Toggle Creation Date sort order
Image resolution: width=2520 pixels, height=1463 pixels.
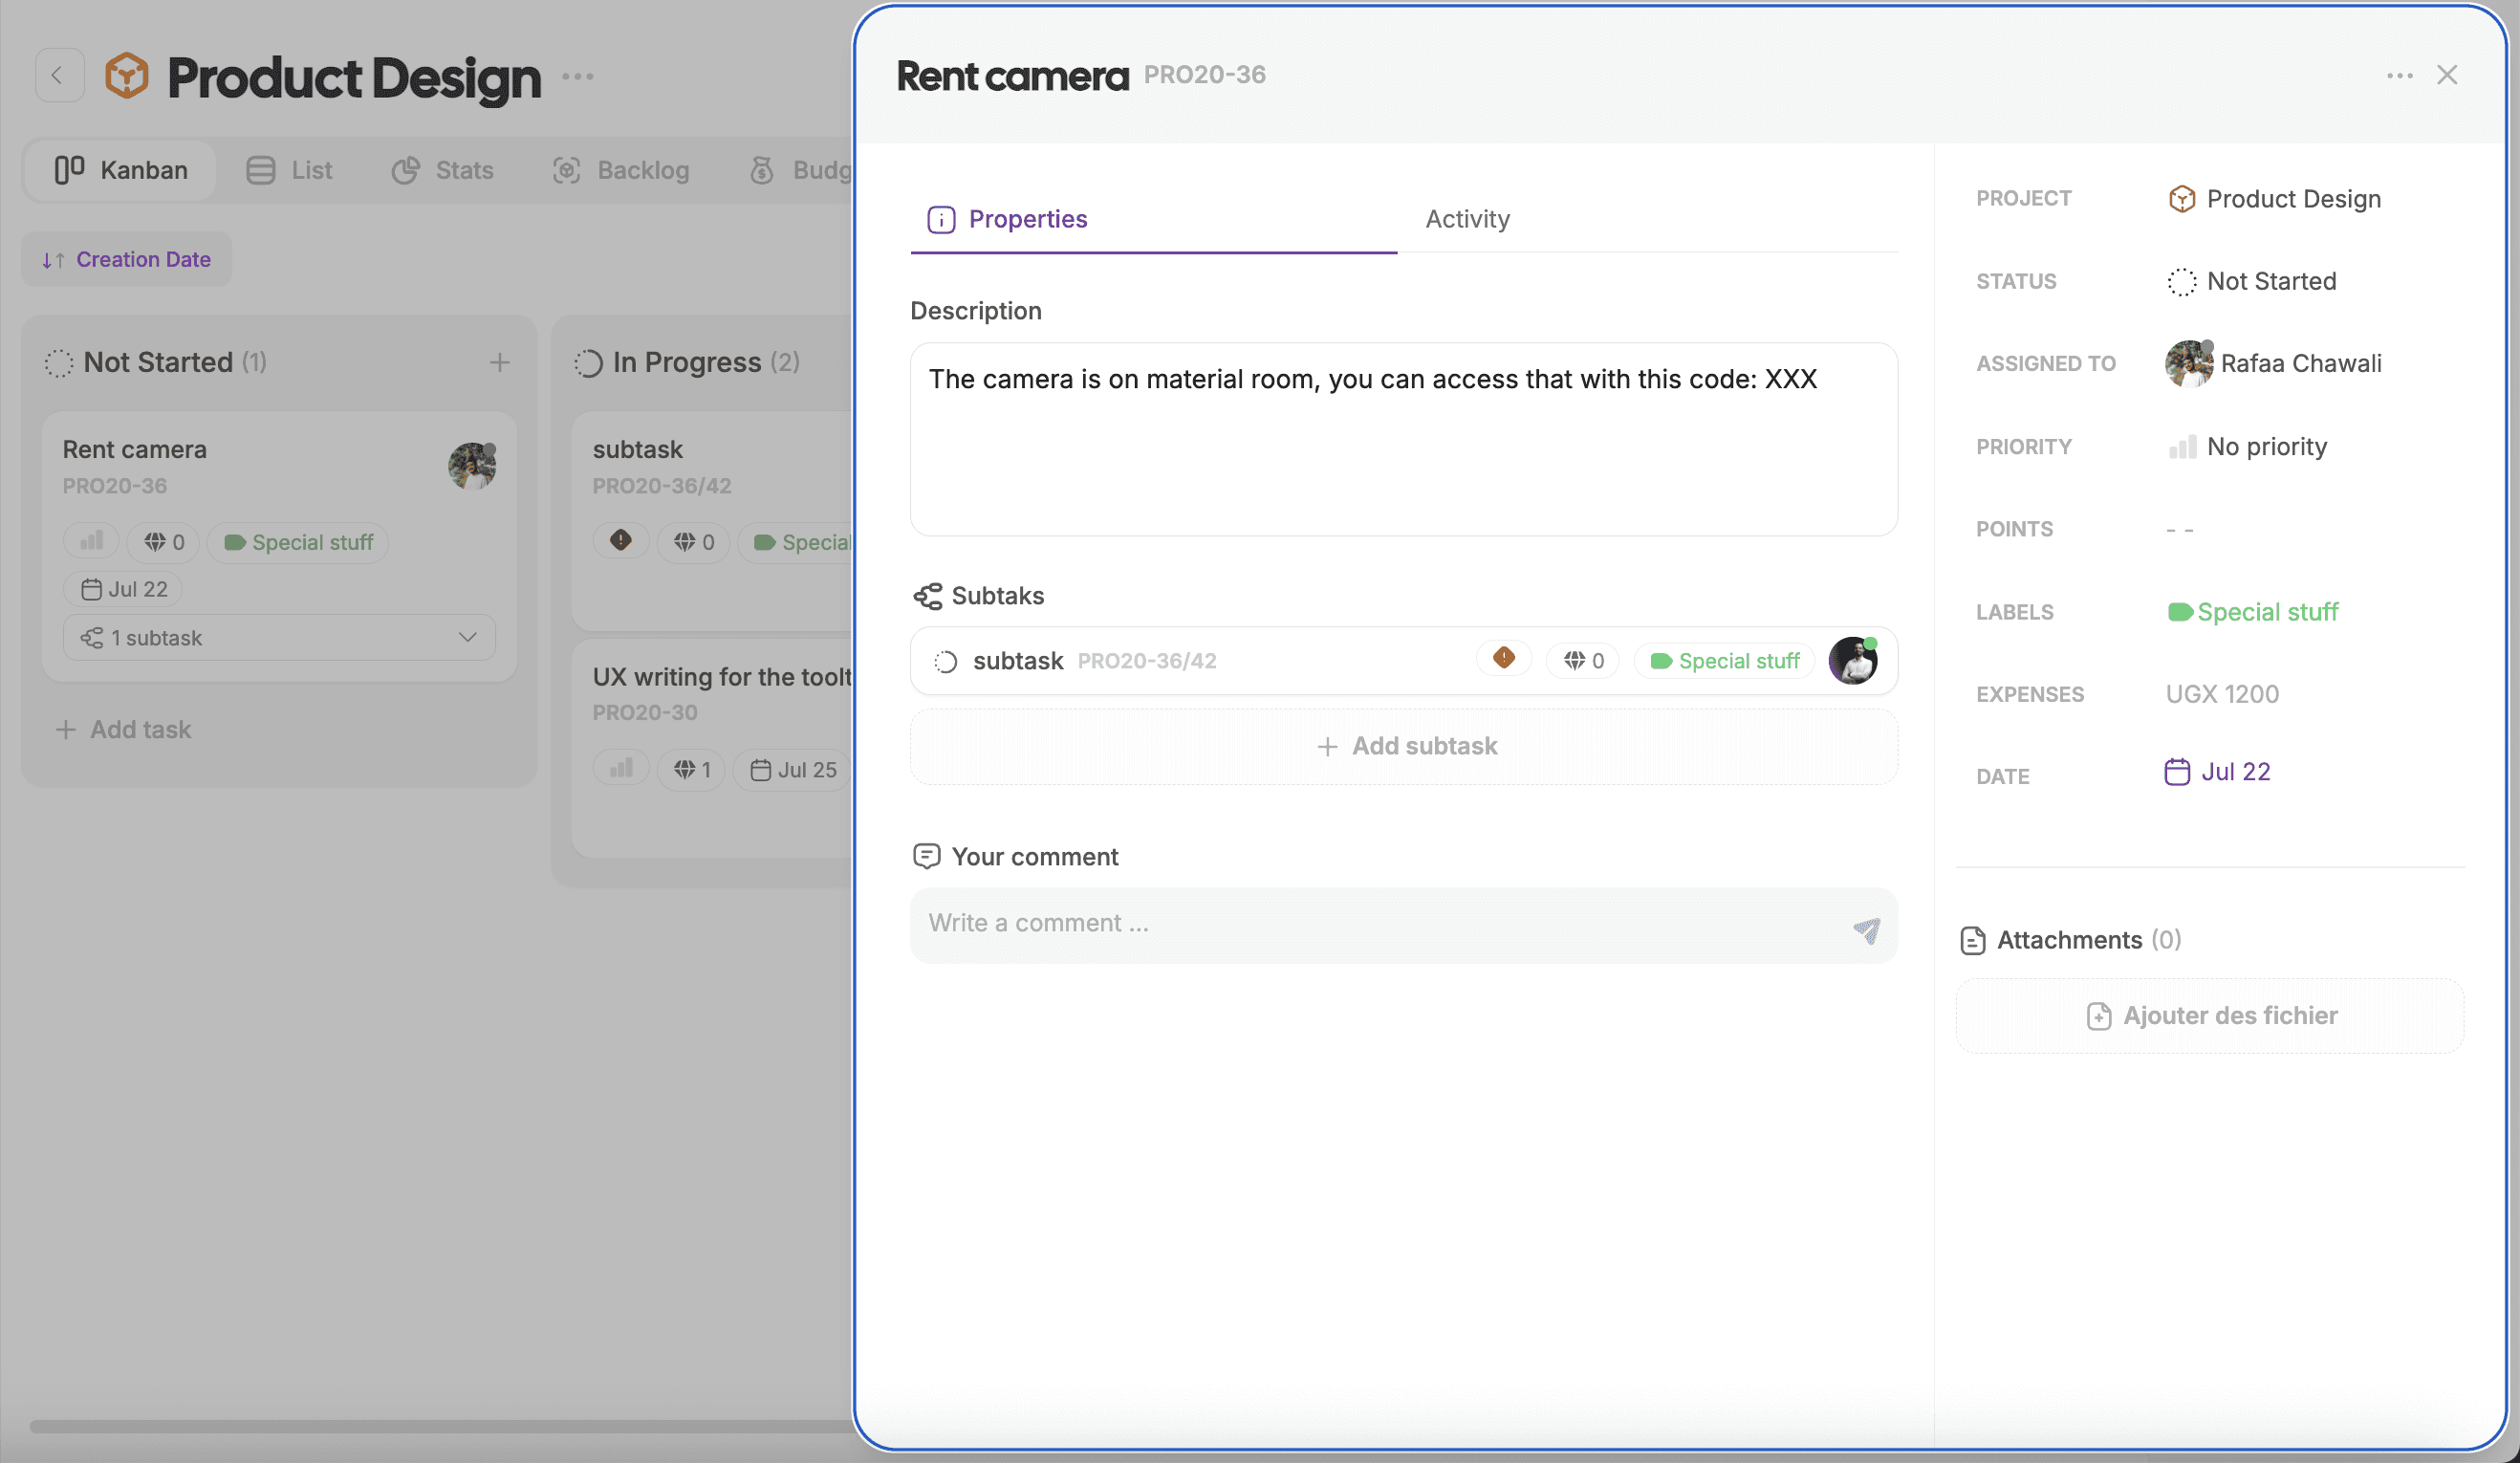coord(127,260)
